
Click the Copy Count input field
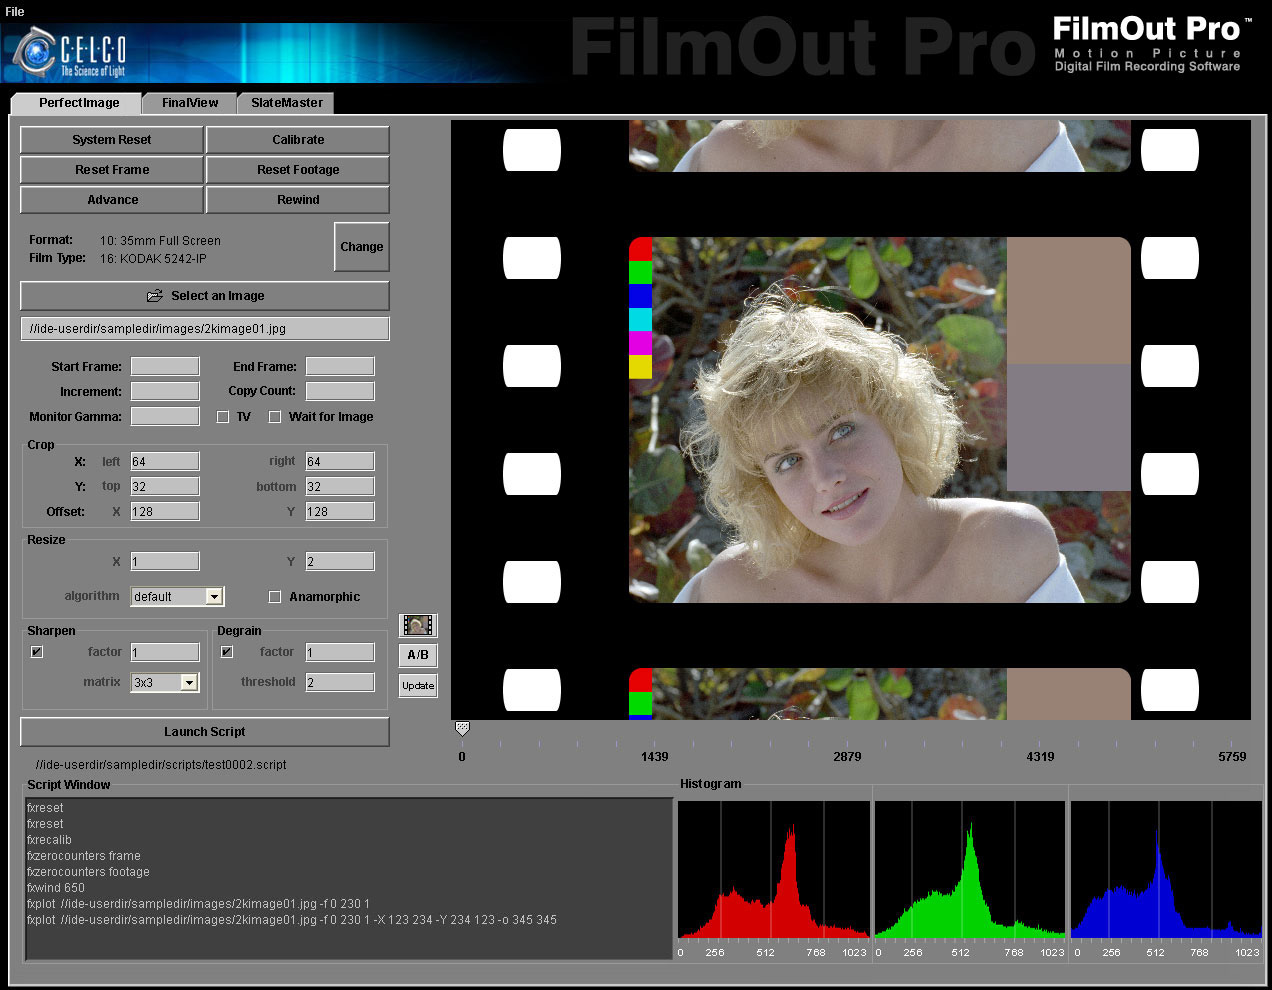click(340, 391)
